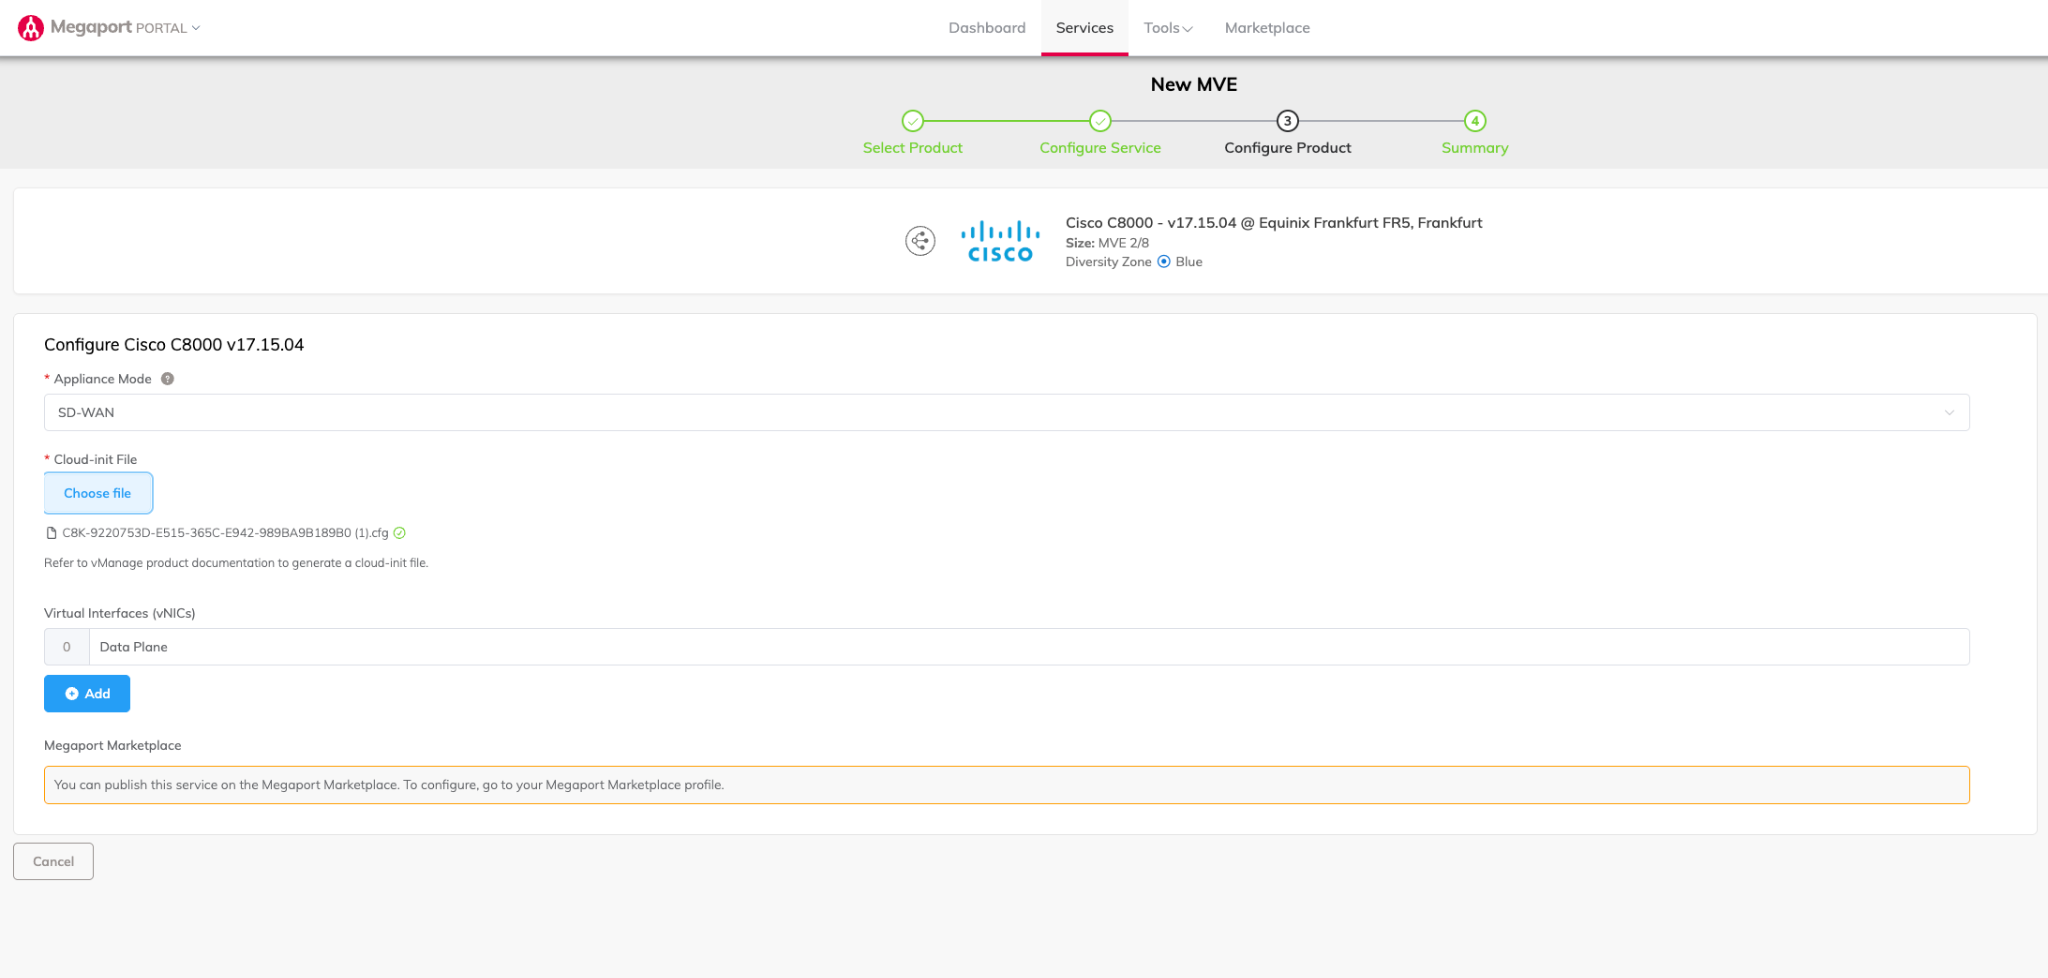Click the vNIC index 0 label

pyautogui.click(x=67, y=647)
